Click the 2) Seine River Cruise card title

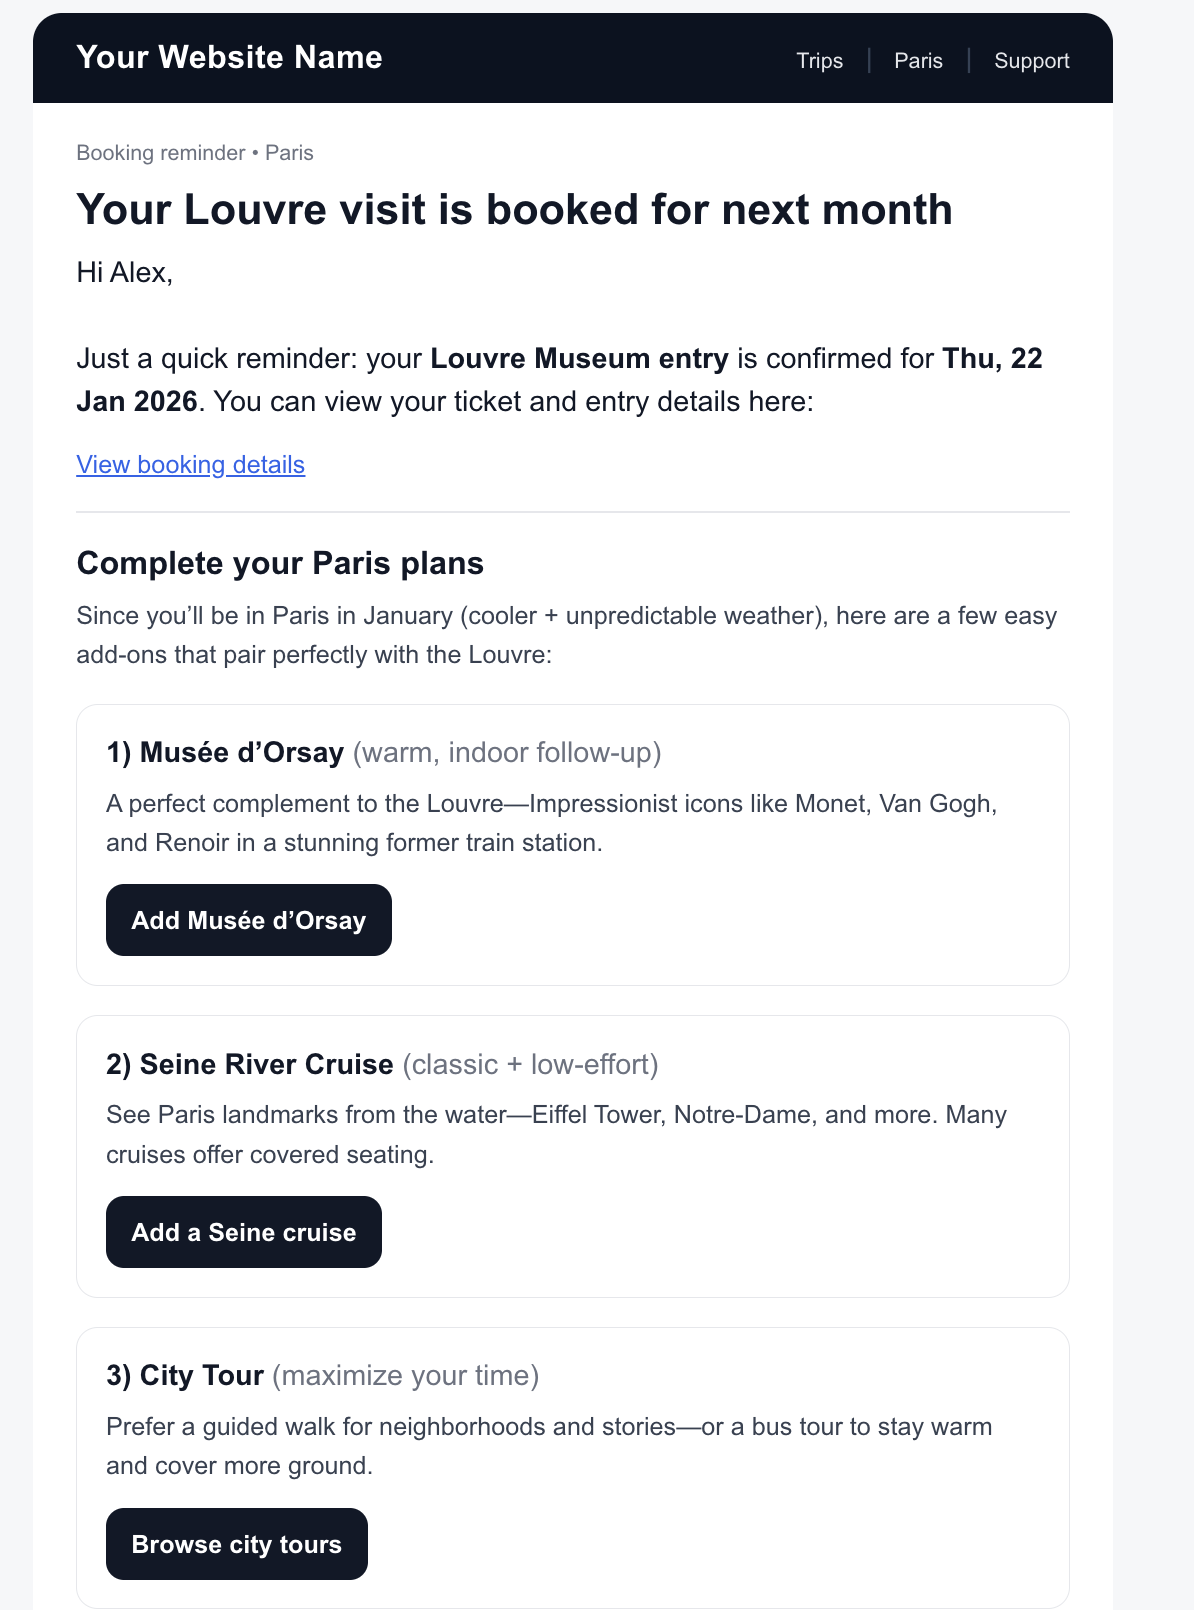(x=250, y=1064)
